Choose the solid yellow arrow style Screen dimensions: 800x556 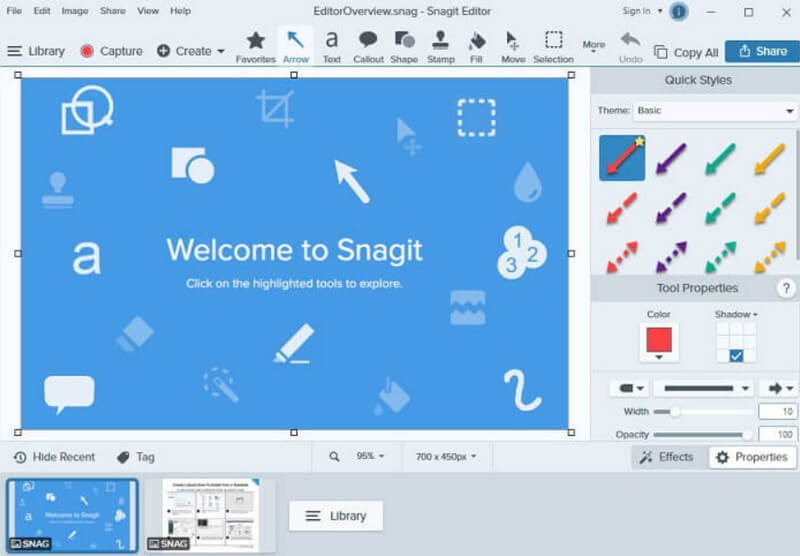(769, 159)
